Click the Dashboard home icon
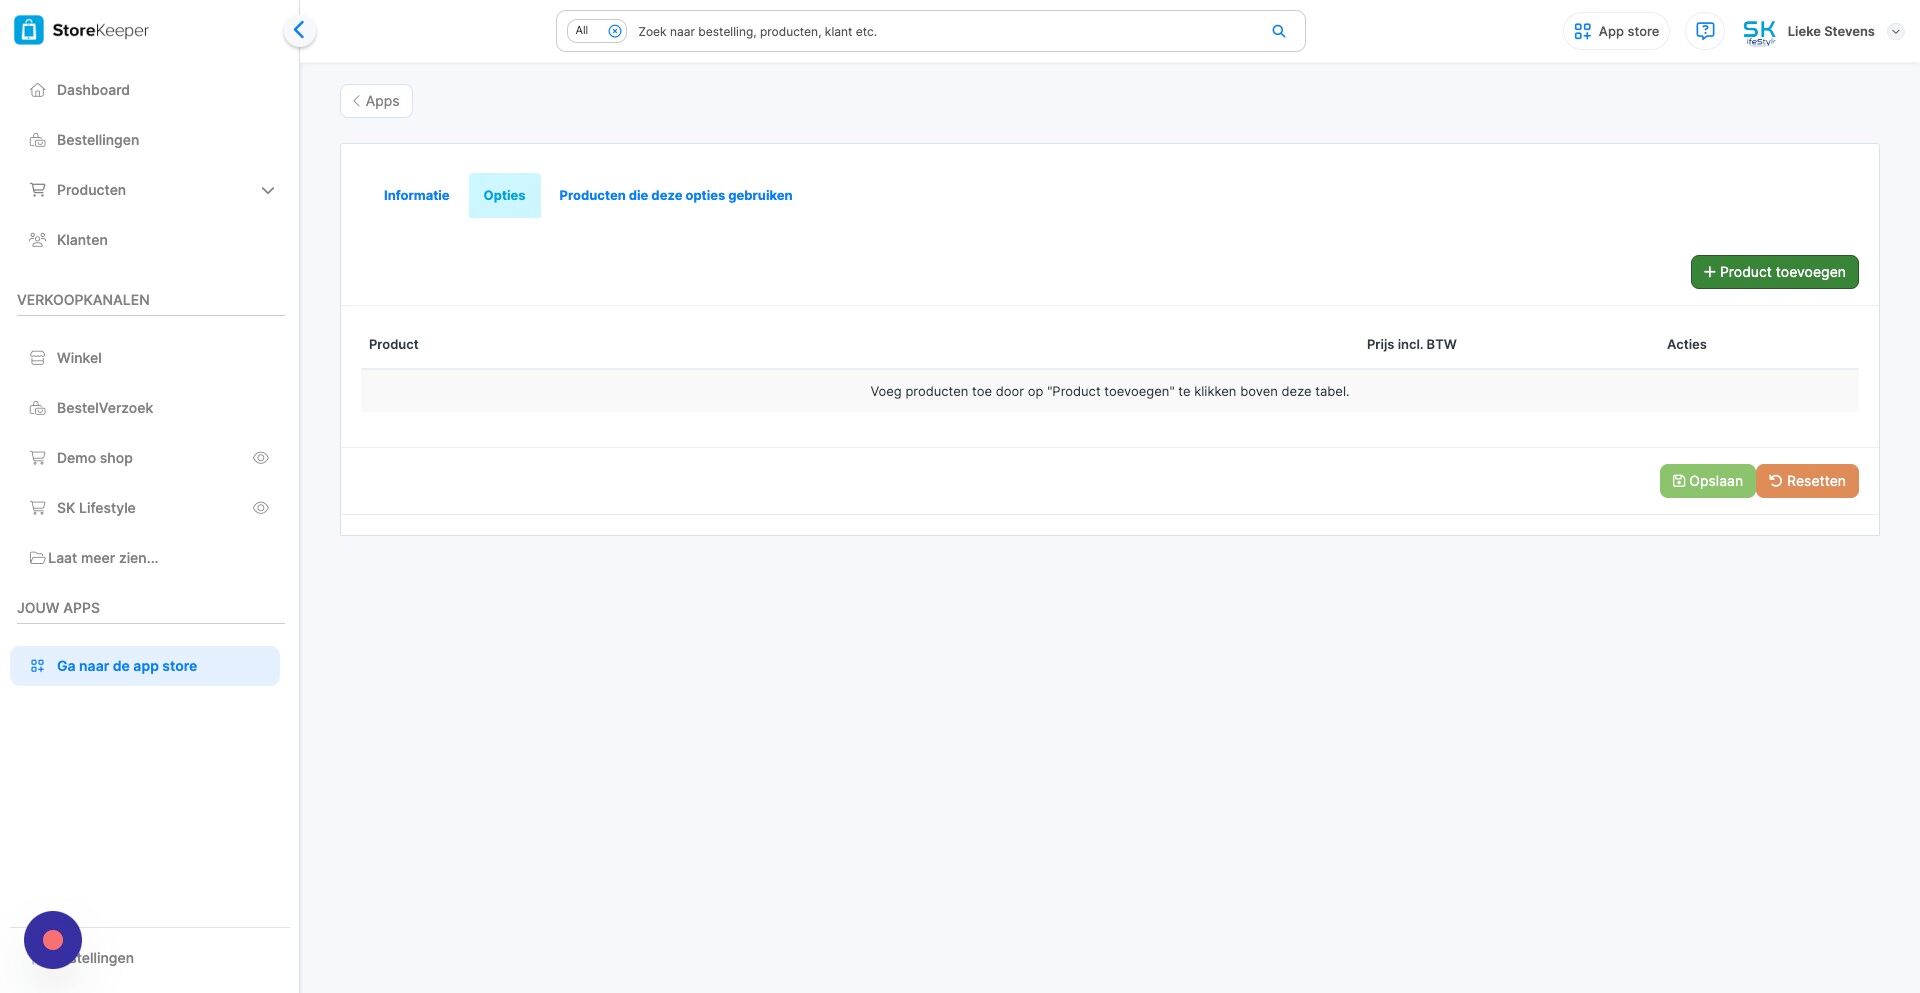This screenshot has height=993, width=1920. (x=38, y=90)
